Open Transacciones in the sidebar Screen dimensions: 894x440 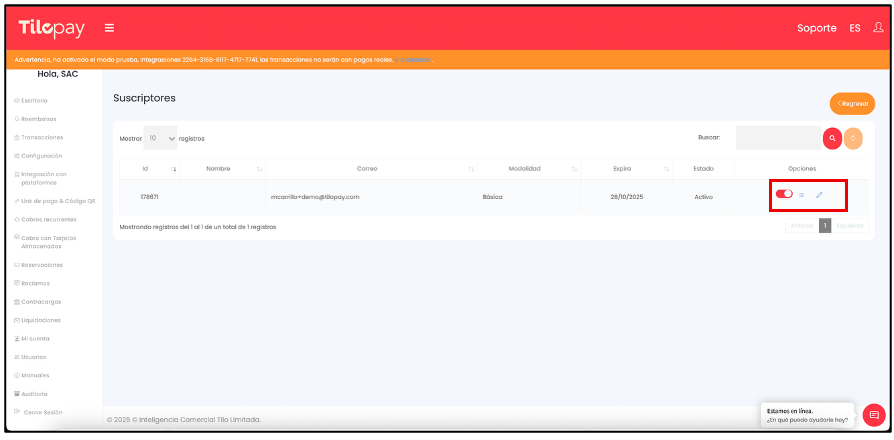coord(41,137)
